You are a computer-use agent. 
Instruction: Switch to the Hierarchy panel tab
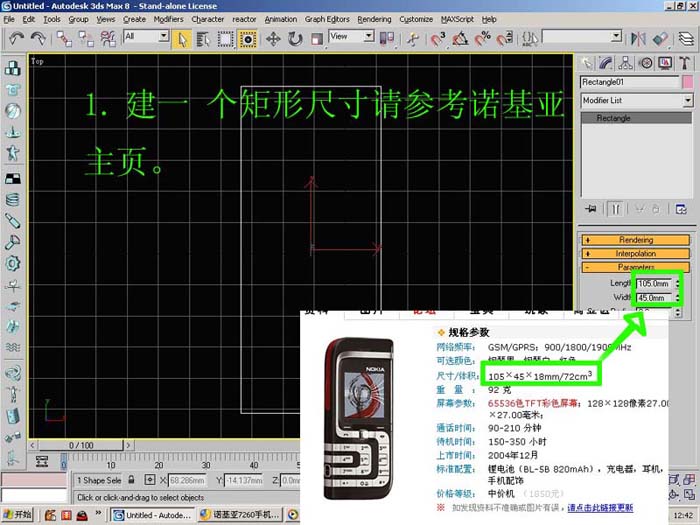(x=625, y=63)
